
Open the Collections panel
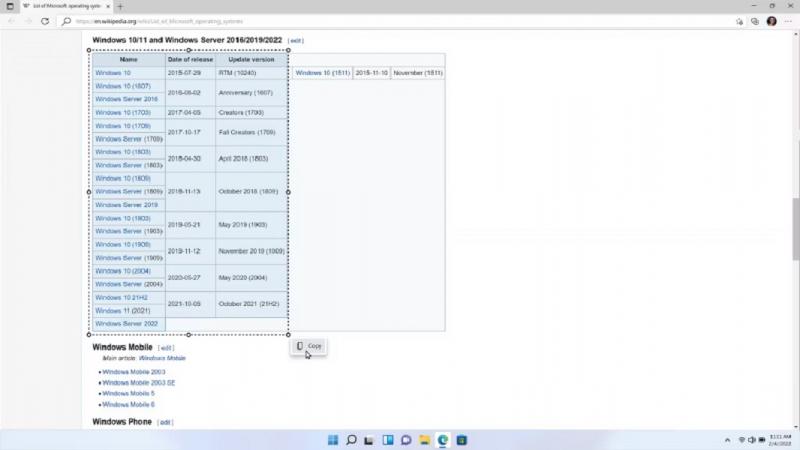tap(755, 21)
